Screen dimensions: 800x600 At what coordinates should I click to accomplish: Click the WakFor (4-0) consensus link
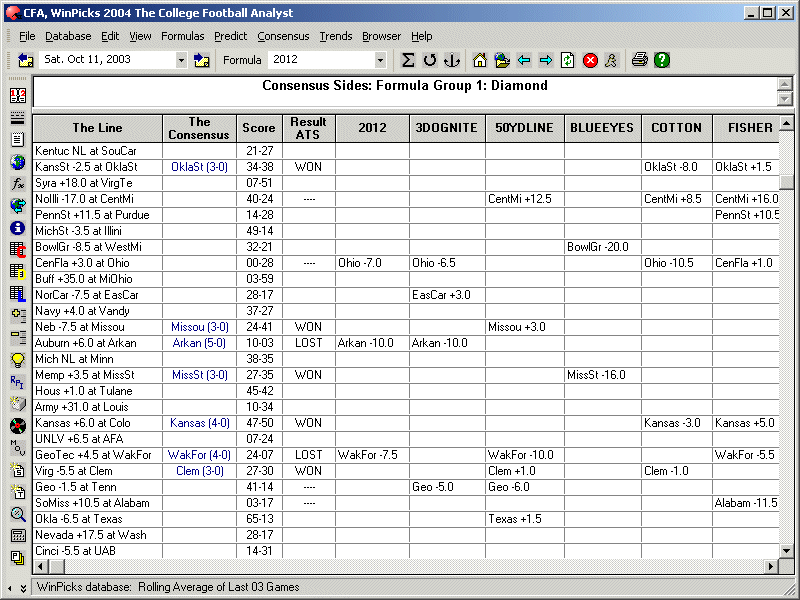(199, 455)
